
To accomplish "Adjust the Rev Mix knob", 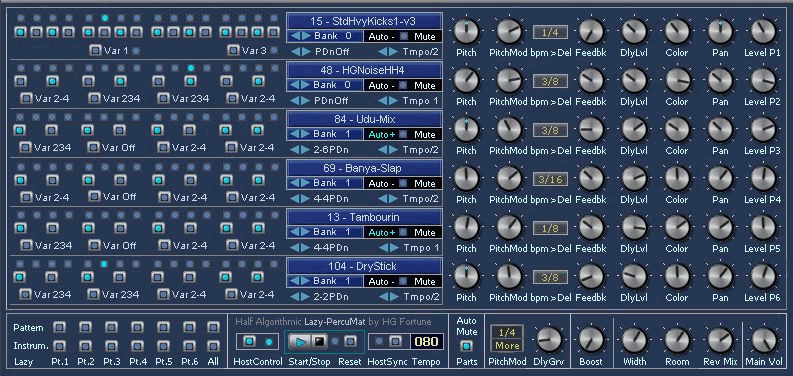I will (x=720, y=341).
